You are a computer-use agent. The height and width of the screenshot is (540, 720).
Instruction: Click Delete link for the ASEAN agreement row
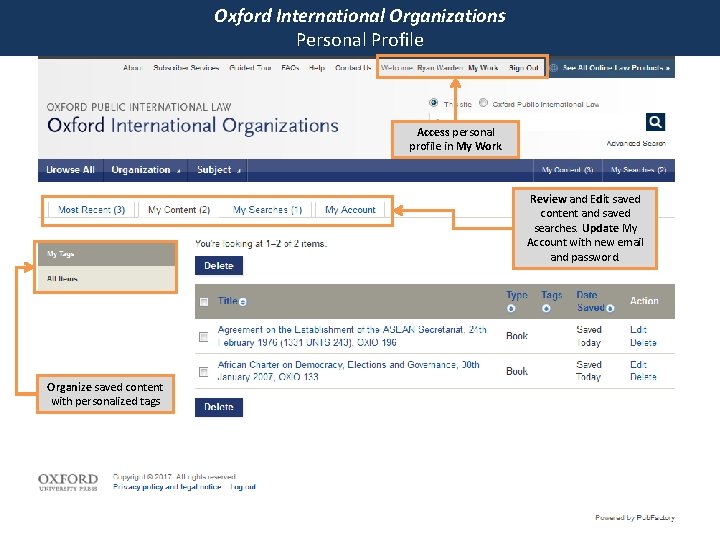point(643,343)
